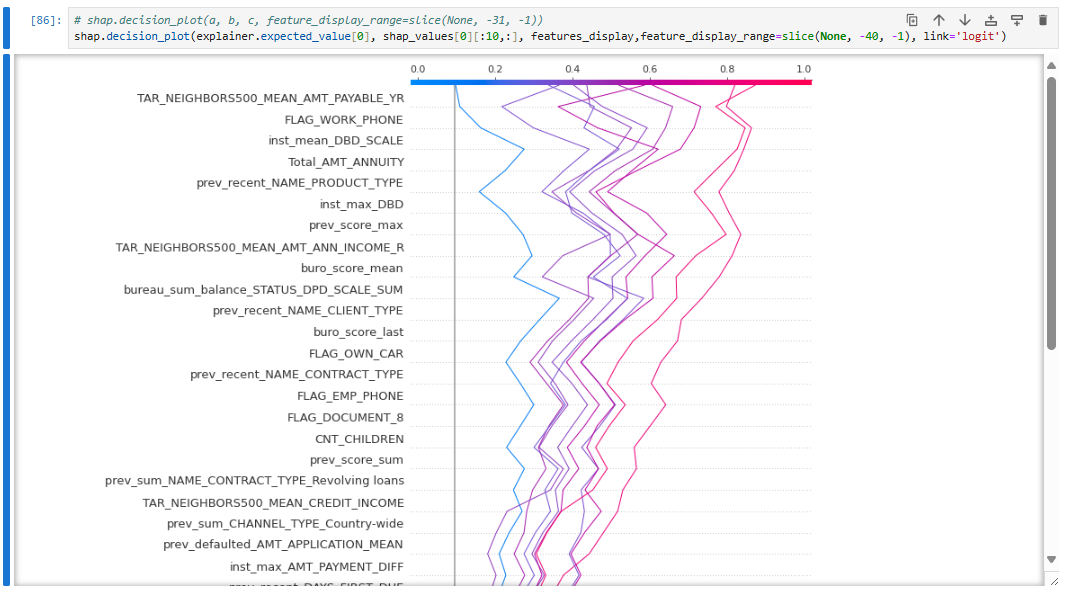This screenshot has height=595, width=1065.
Task: Insert a new cell above
Action: click(x=991, y=20)
